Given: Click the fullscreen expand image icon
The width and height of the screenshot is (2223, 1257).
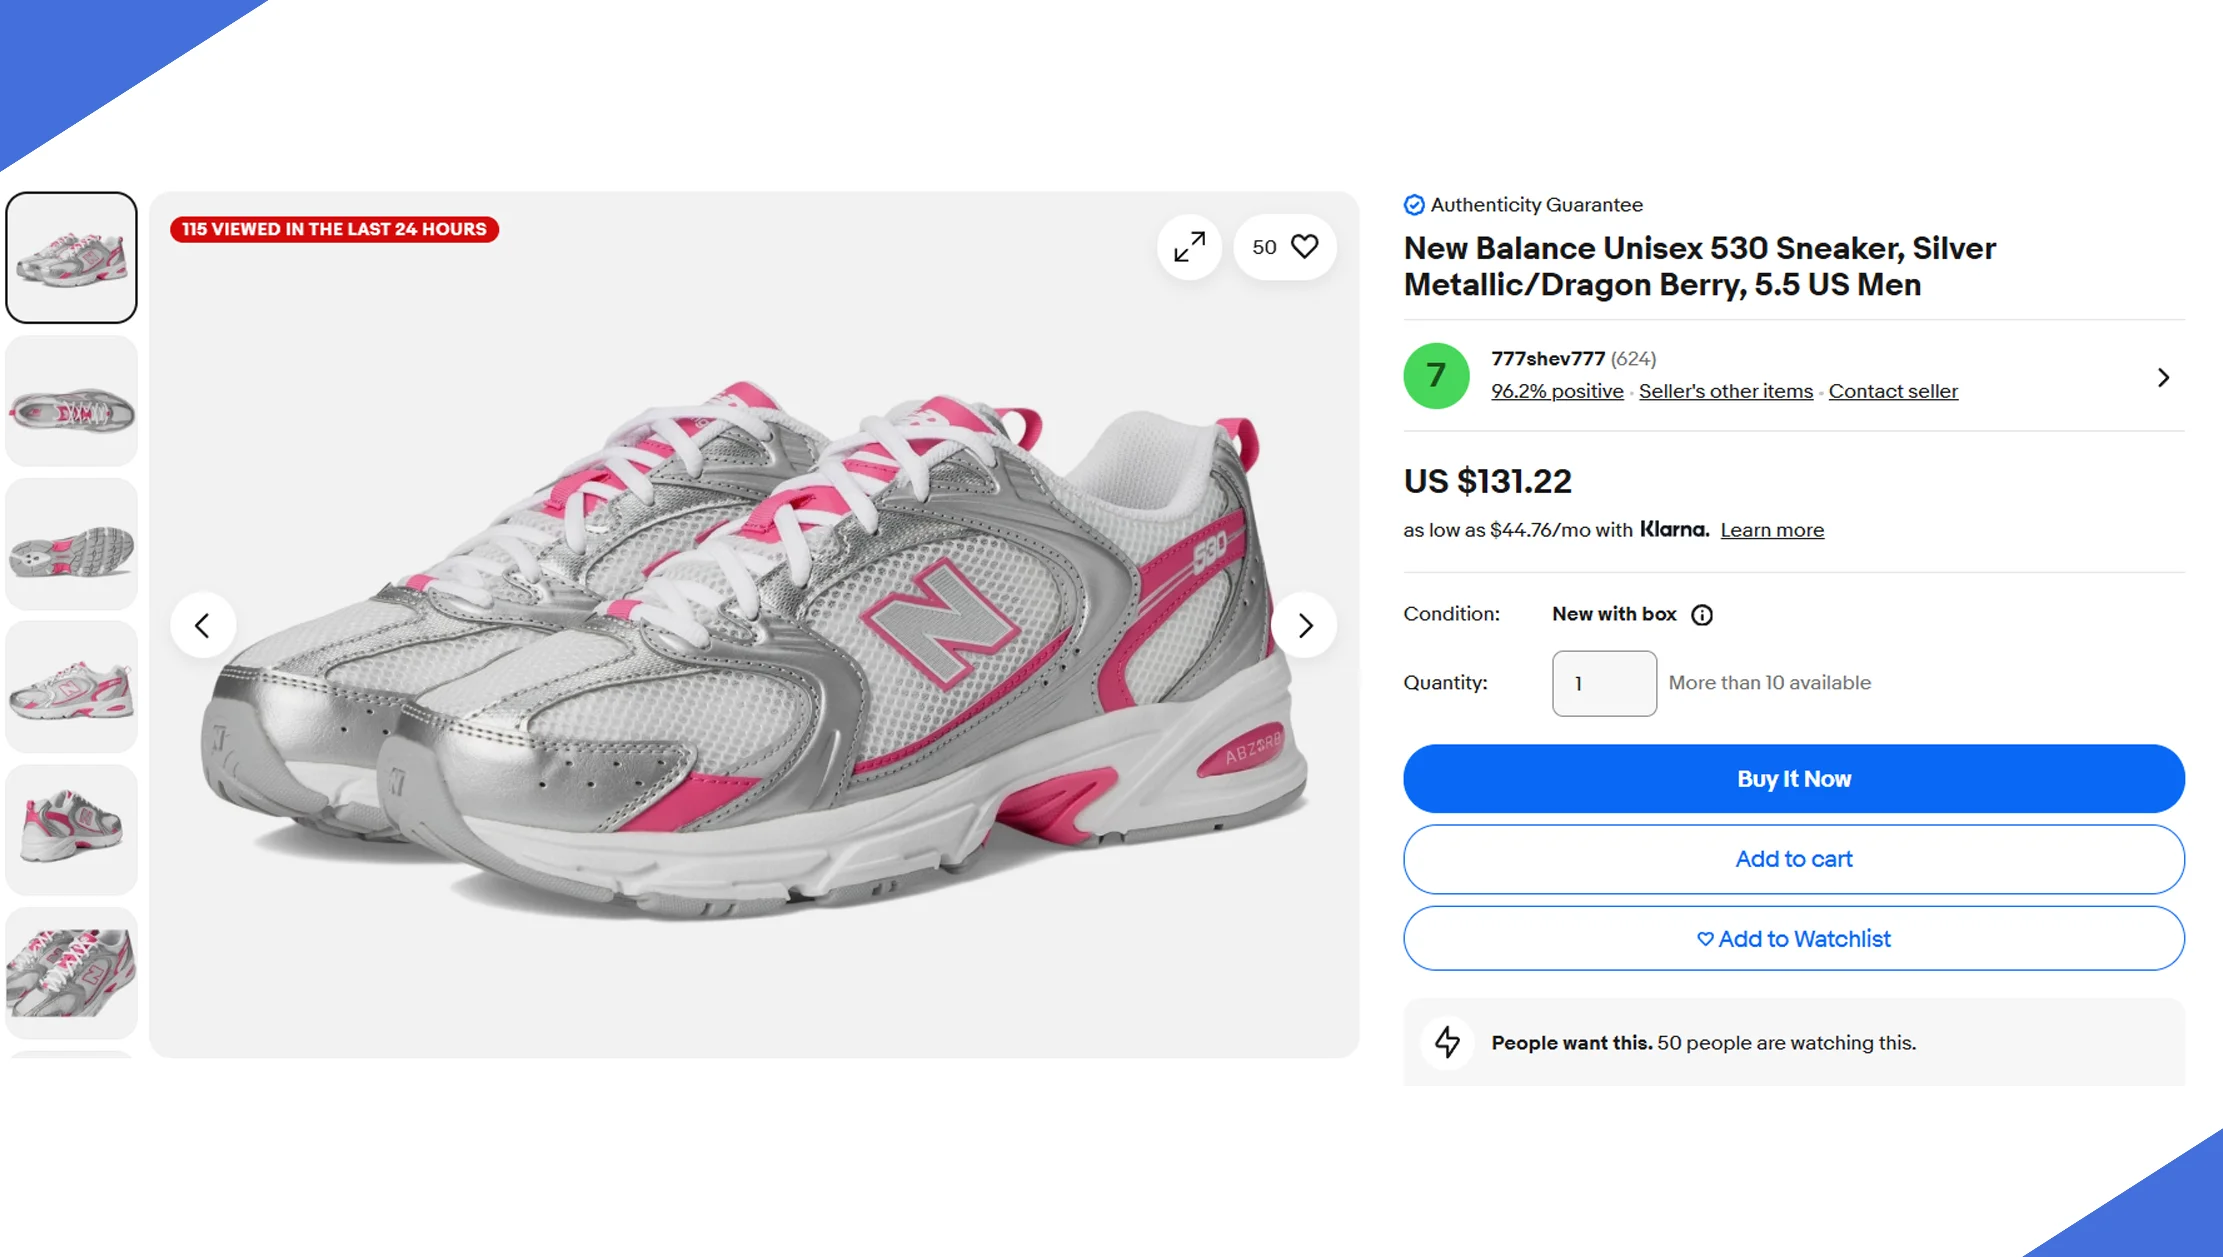Looking at the screenshot, I should point(1189,247).
